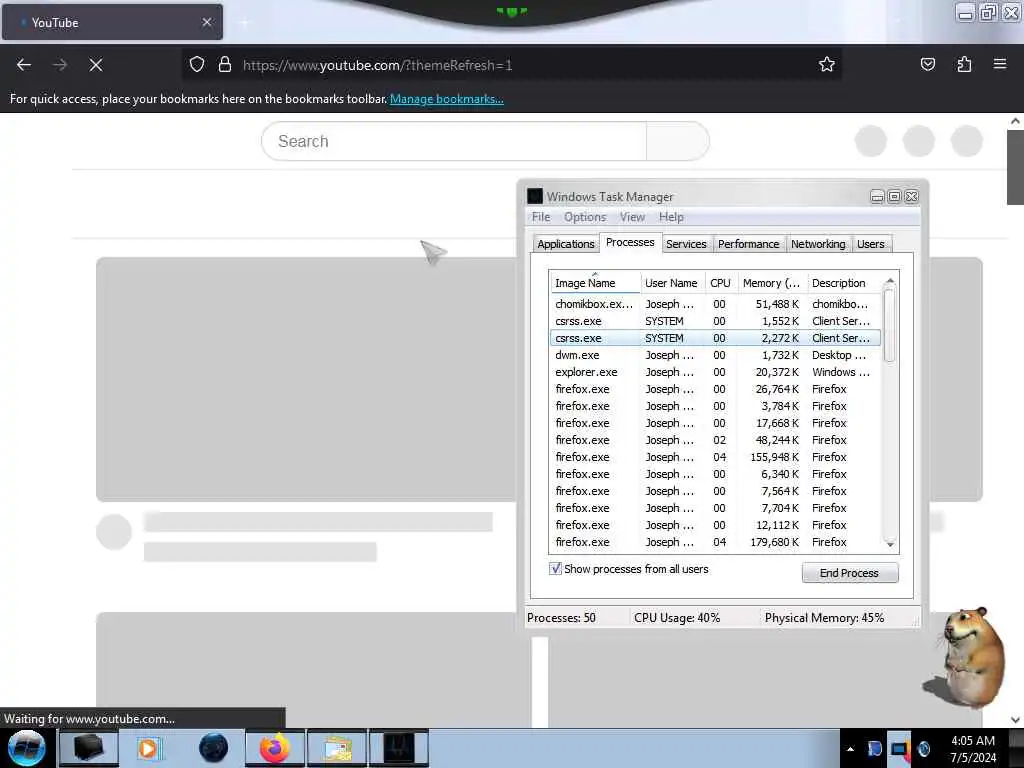The image size is (1024, 768).
Task: Click the browser back arrow
Action: tap(24, 65)
